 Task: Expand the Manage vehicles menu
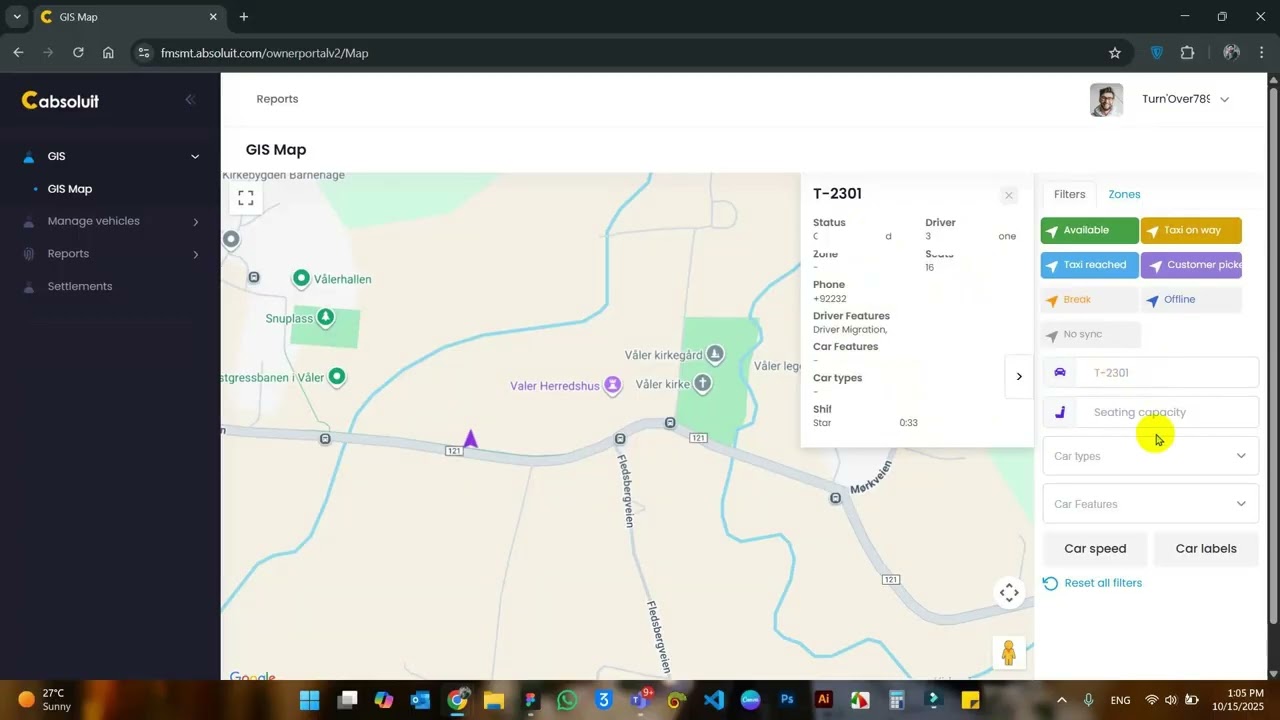click(x=110, y=221)
